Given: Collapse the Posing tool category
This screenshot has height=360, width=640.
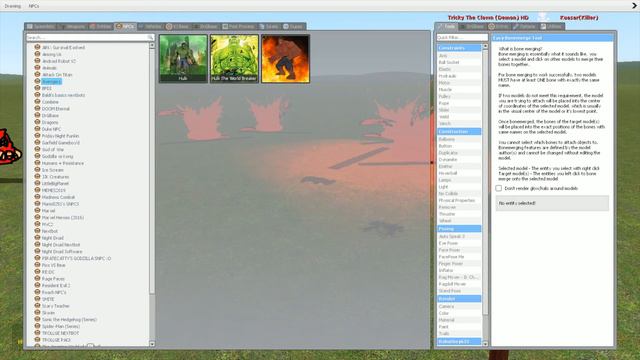Looking at the screenshot, I should point(459,229).
